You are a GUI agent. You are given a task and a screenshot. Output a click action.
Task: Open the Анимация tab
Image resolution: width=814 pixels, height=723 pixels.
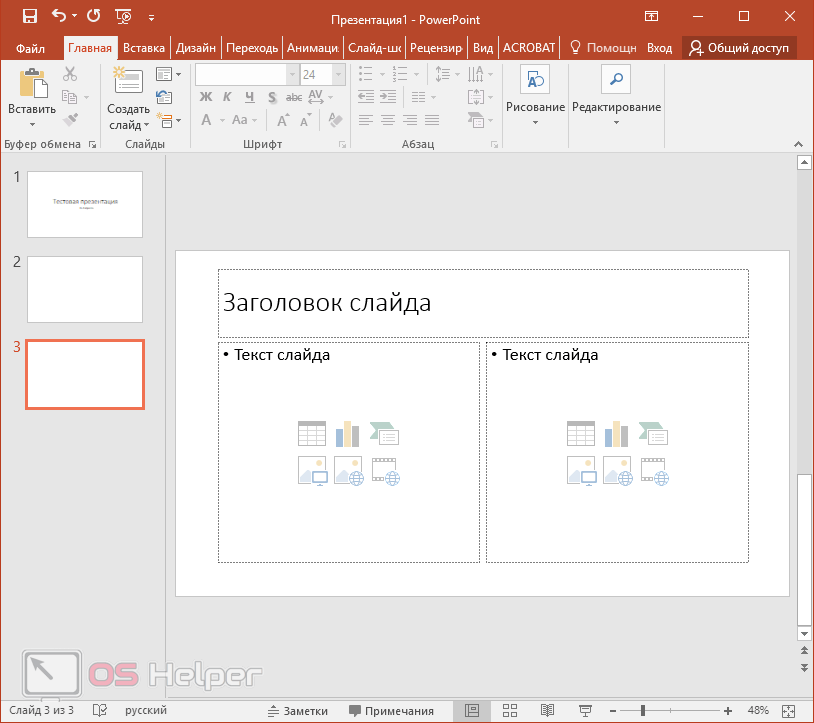(x=313, y=48)
